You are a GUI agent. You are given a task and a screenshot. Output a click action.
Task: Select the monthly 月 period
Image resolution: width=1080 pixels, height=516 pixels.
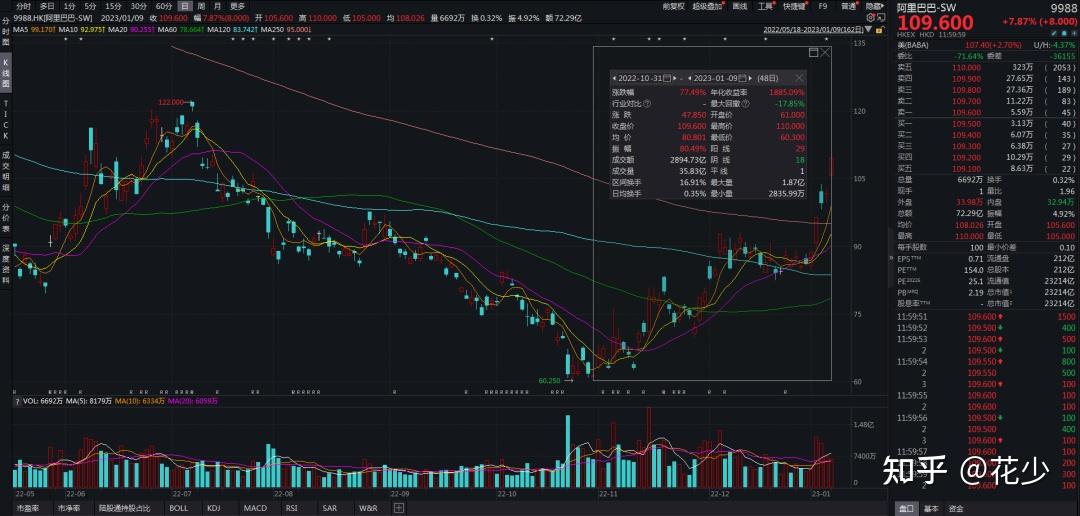pos(218,6)
